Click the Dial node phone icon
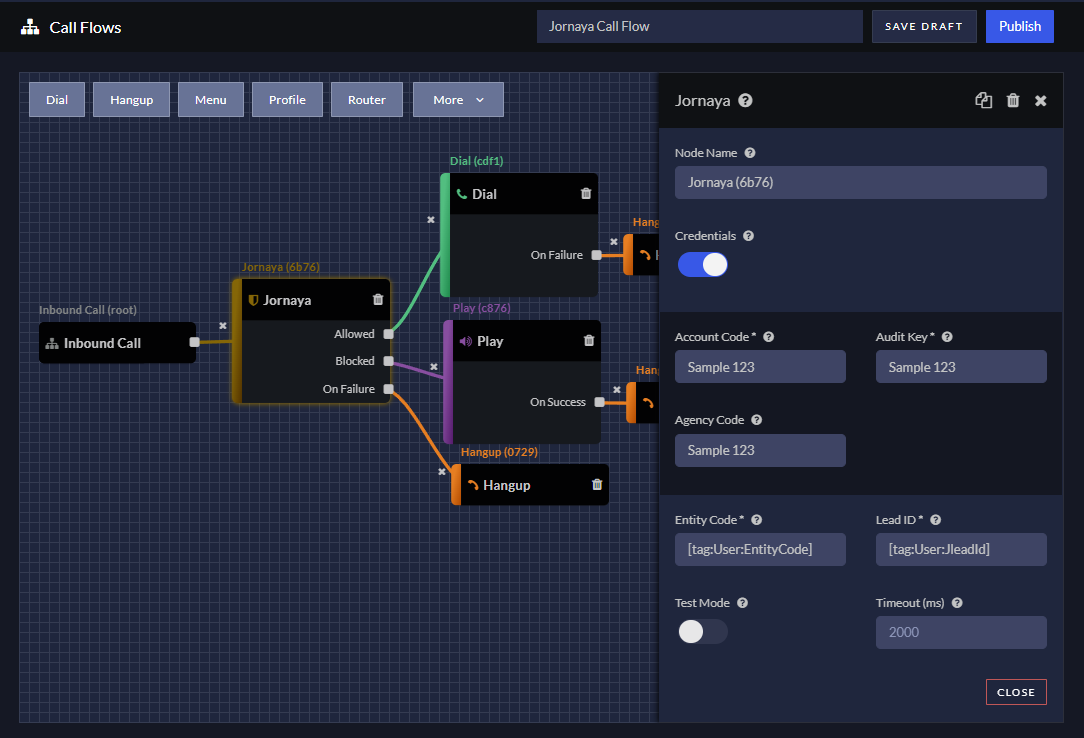Viewport: 1084px width, 738px height. pos(462,194)
